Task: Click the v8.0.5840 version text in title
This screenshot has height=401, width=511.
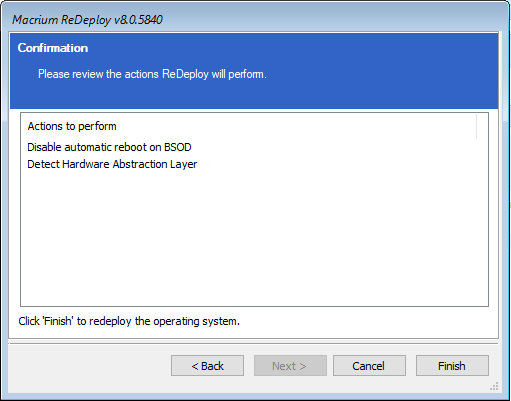Action: tap(138, 20)
